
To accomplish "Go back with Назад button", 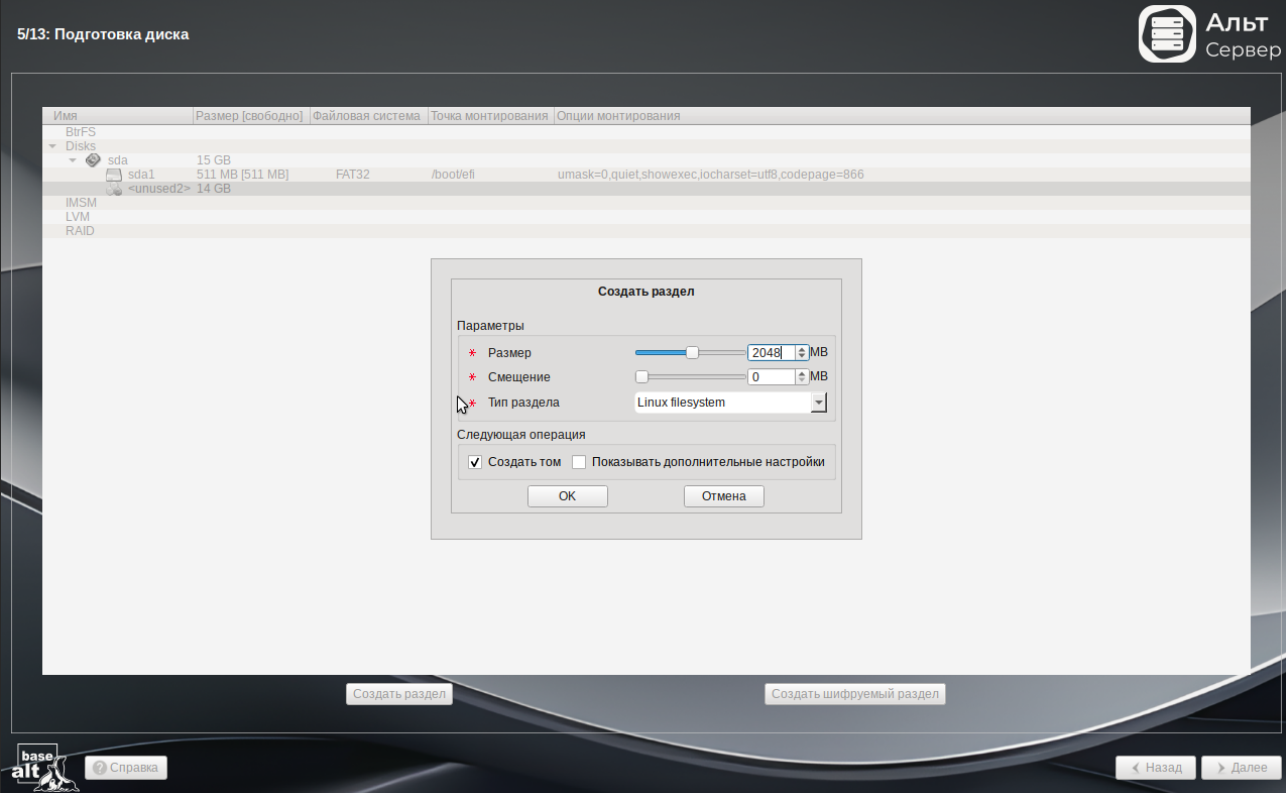I will [x=1156, y=768].
